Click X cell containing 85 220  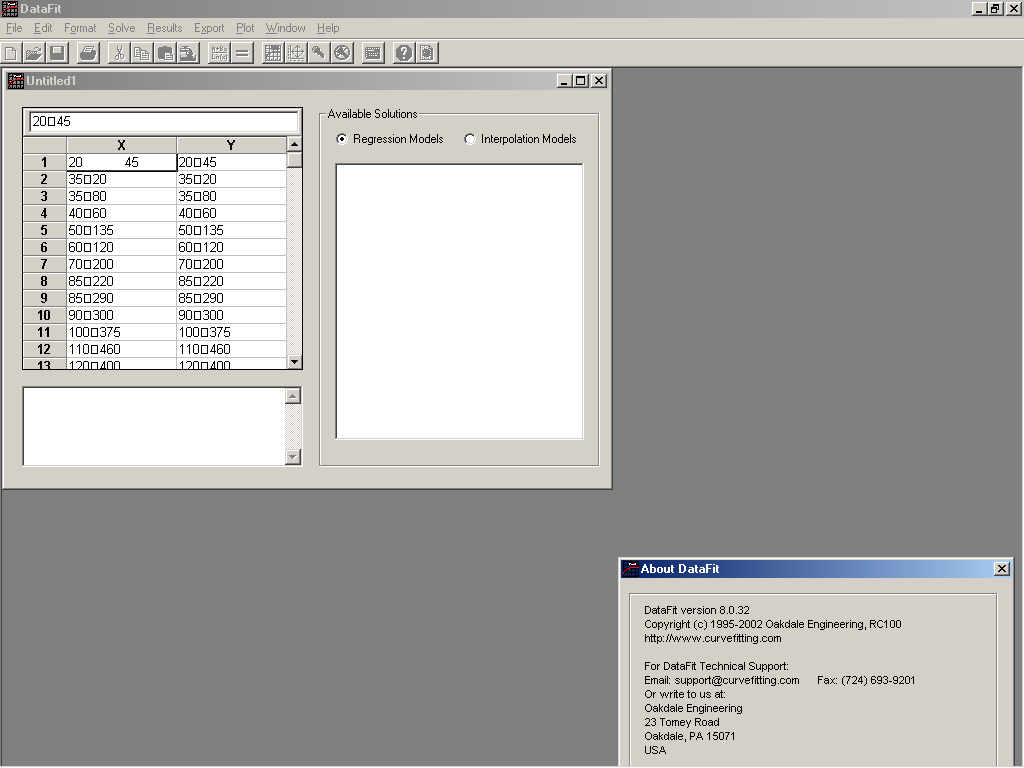[x=121, y=281]
